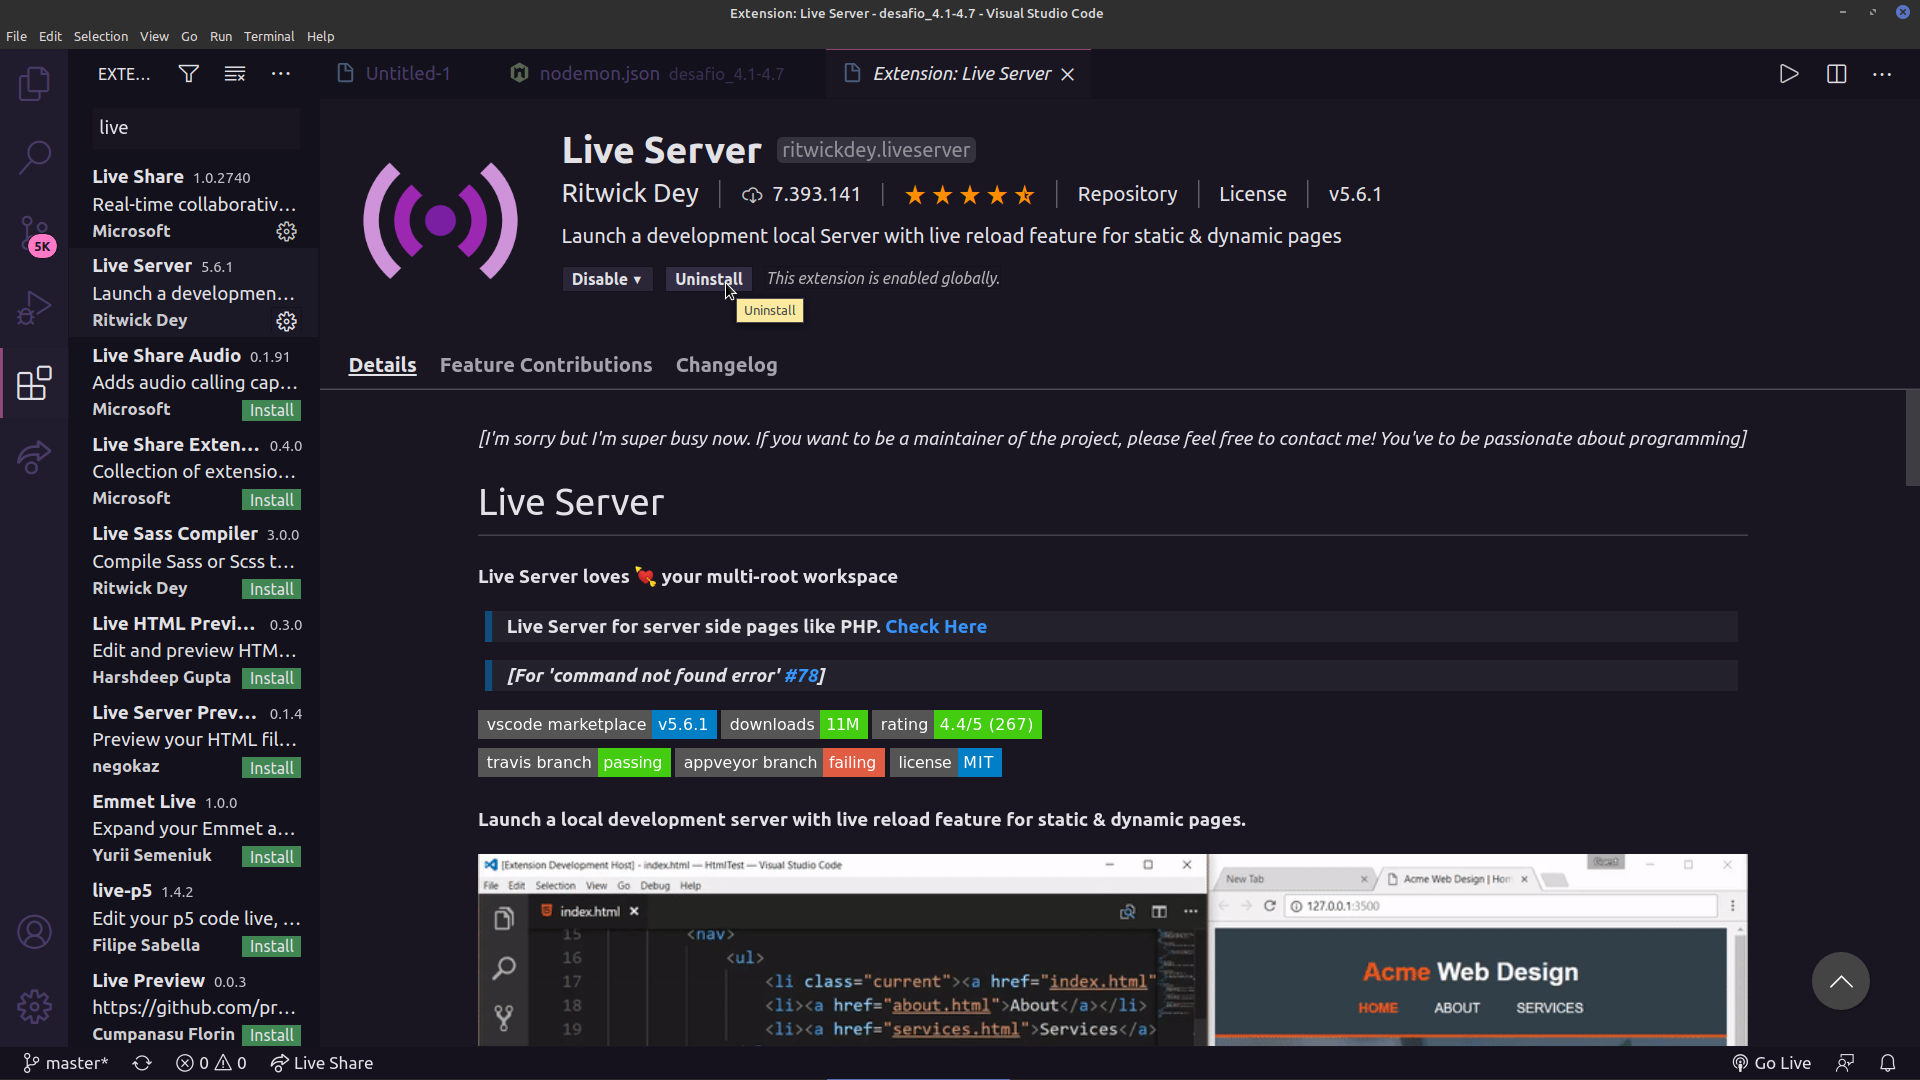Click the five-star rating
The image size is (1920, 1080).
(x=968, y=195)
